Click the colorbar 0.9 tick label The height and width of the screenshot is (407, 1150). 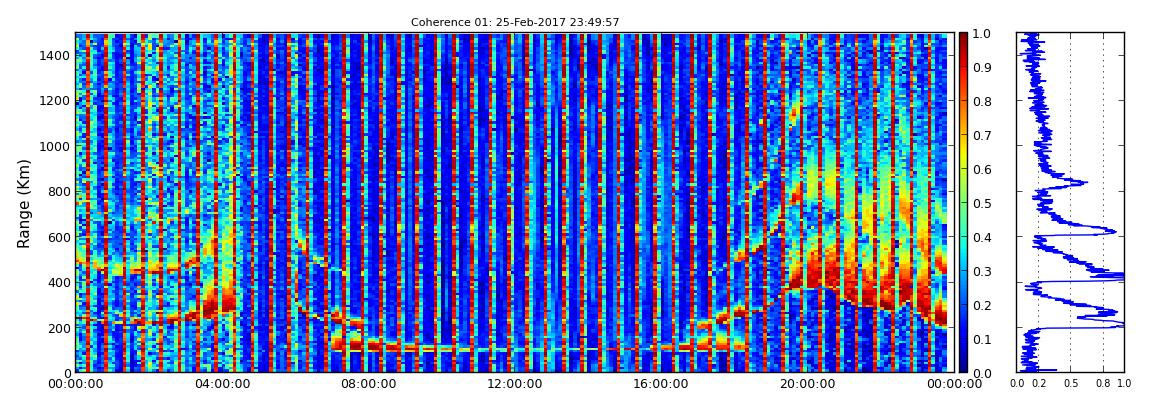tap(984, 67)
